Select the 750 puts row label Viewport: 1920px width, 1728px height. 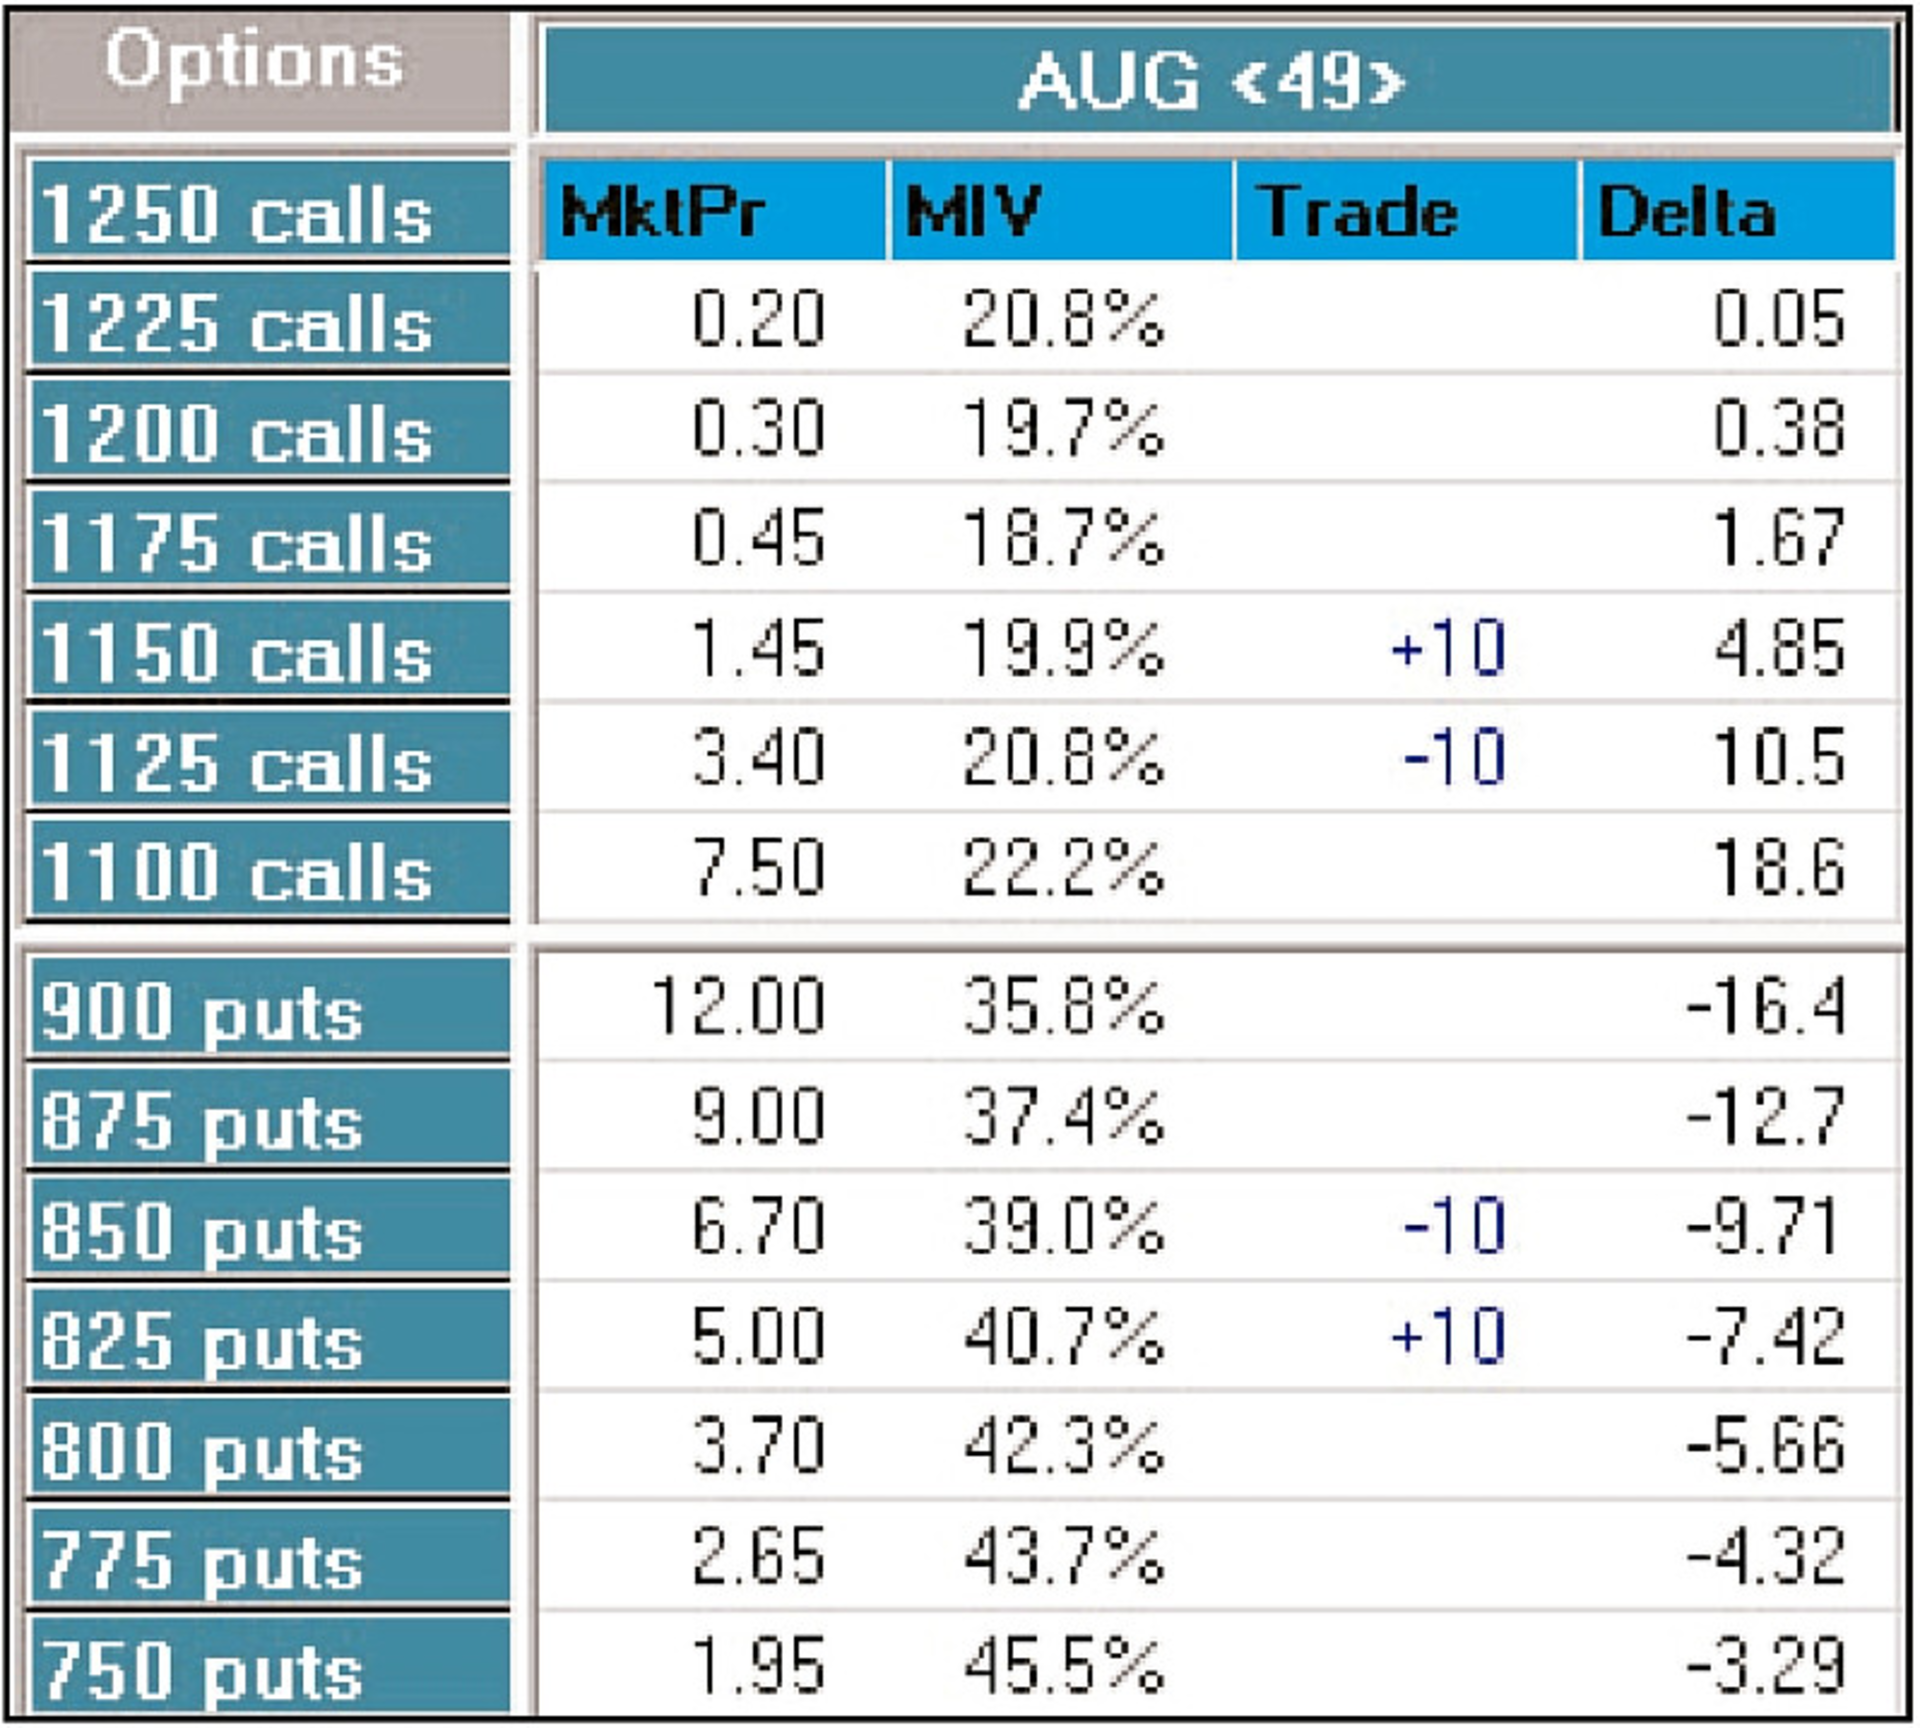[x=268, y=1668]
